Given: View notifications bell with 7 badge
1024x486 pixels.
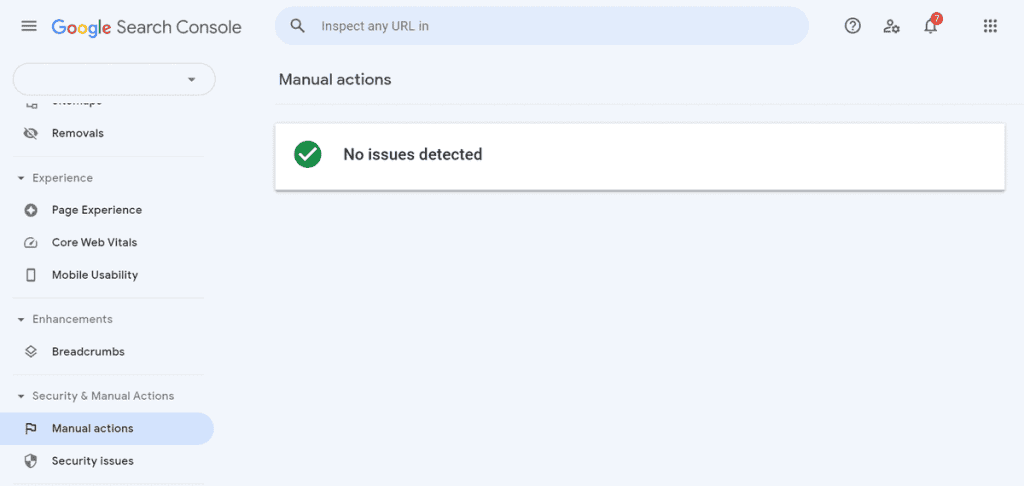Looking at the screenshot, I should (x=931, y=25).
